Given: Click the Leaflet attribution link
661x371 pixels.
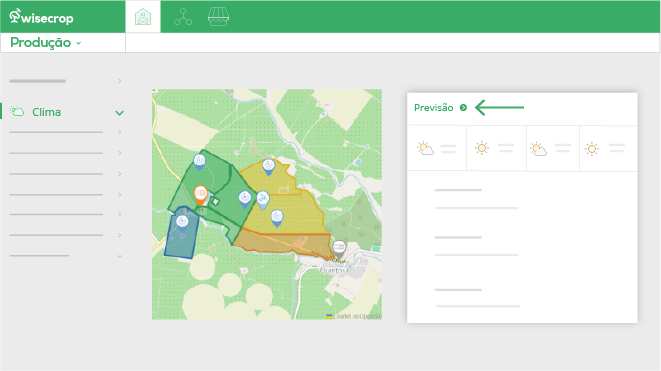Looking at the screenshot, I should tap(342, 316).
